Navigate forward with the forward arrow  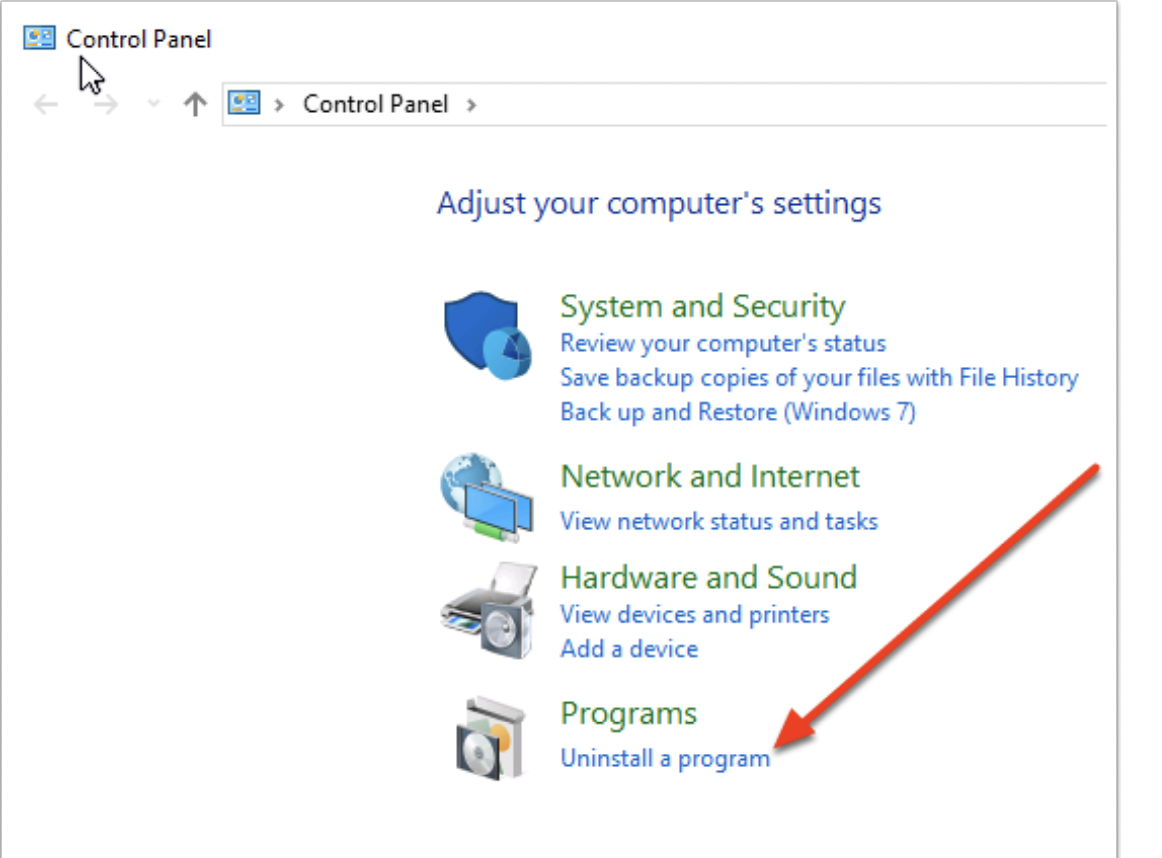[105, 104]
